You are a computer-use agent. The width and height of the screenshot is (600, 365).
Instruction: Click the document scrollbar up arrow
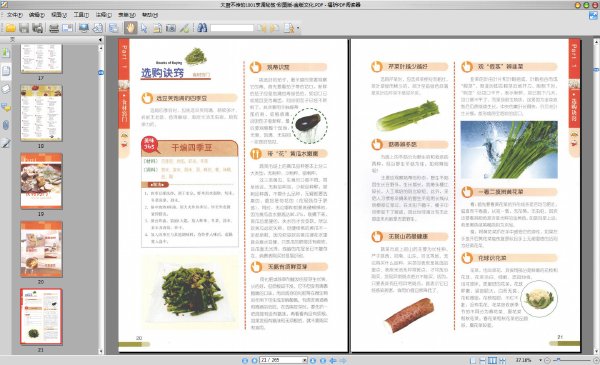(596, 41)
